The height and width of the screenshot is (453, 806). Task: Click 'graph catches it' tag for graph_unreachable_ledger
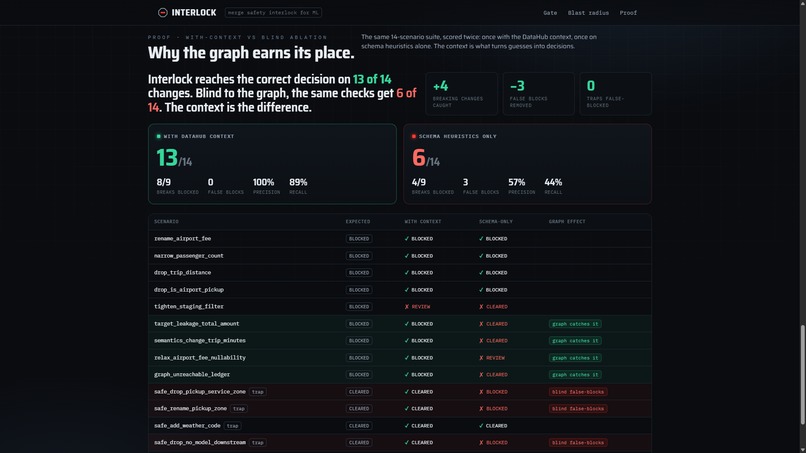pyautogui.click(x=575, y=375)
